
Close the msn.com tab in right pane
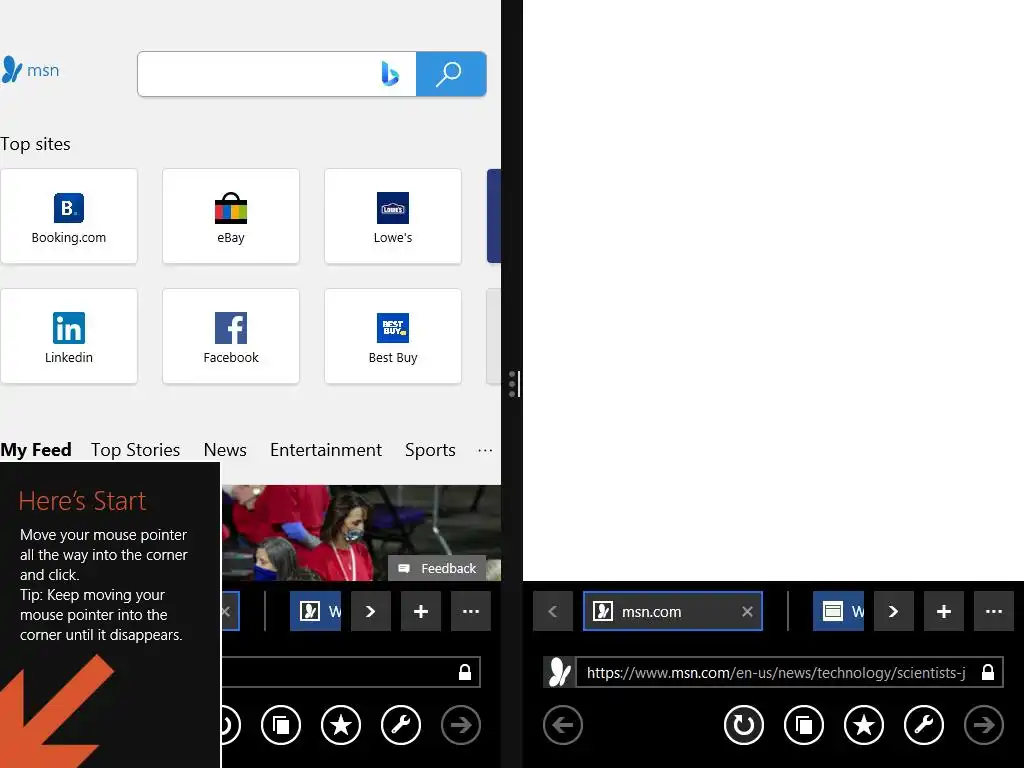(x=747, y=611)
